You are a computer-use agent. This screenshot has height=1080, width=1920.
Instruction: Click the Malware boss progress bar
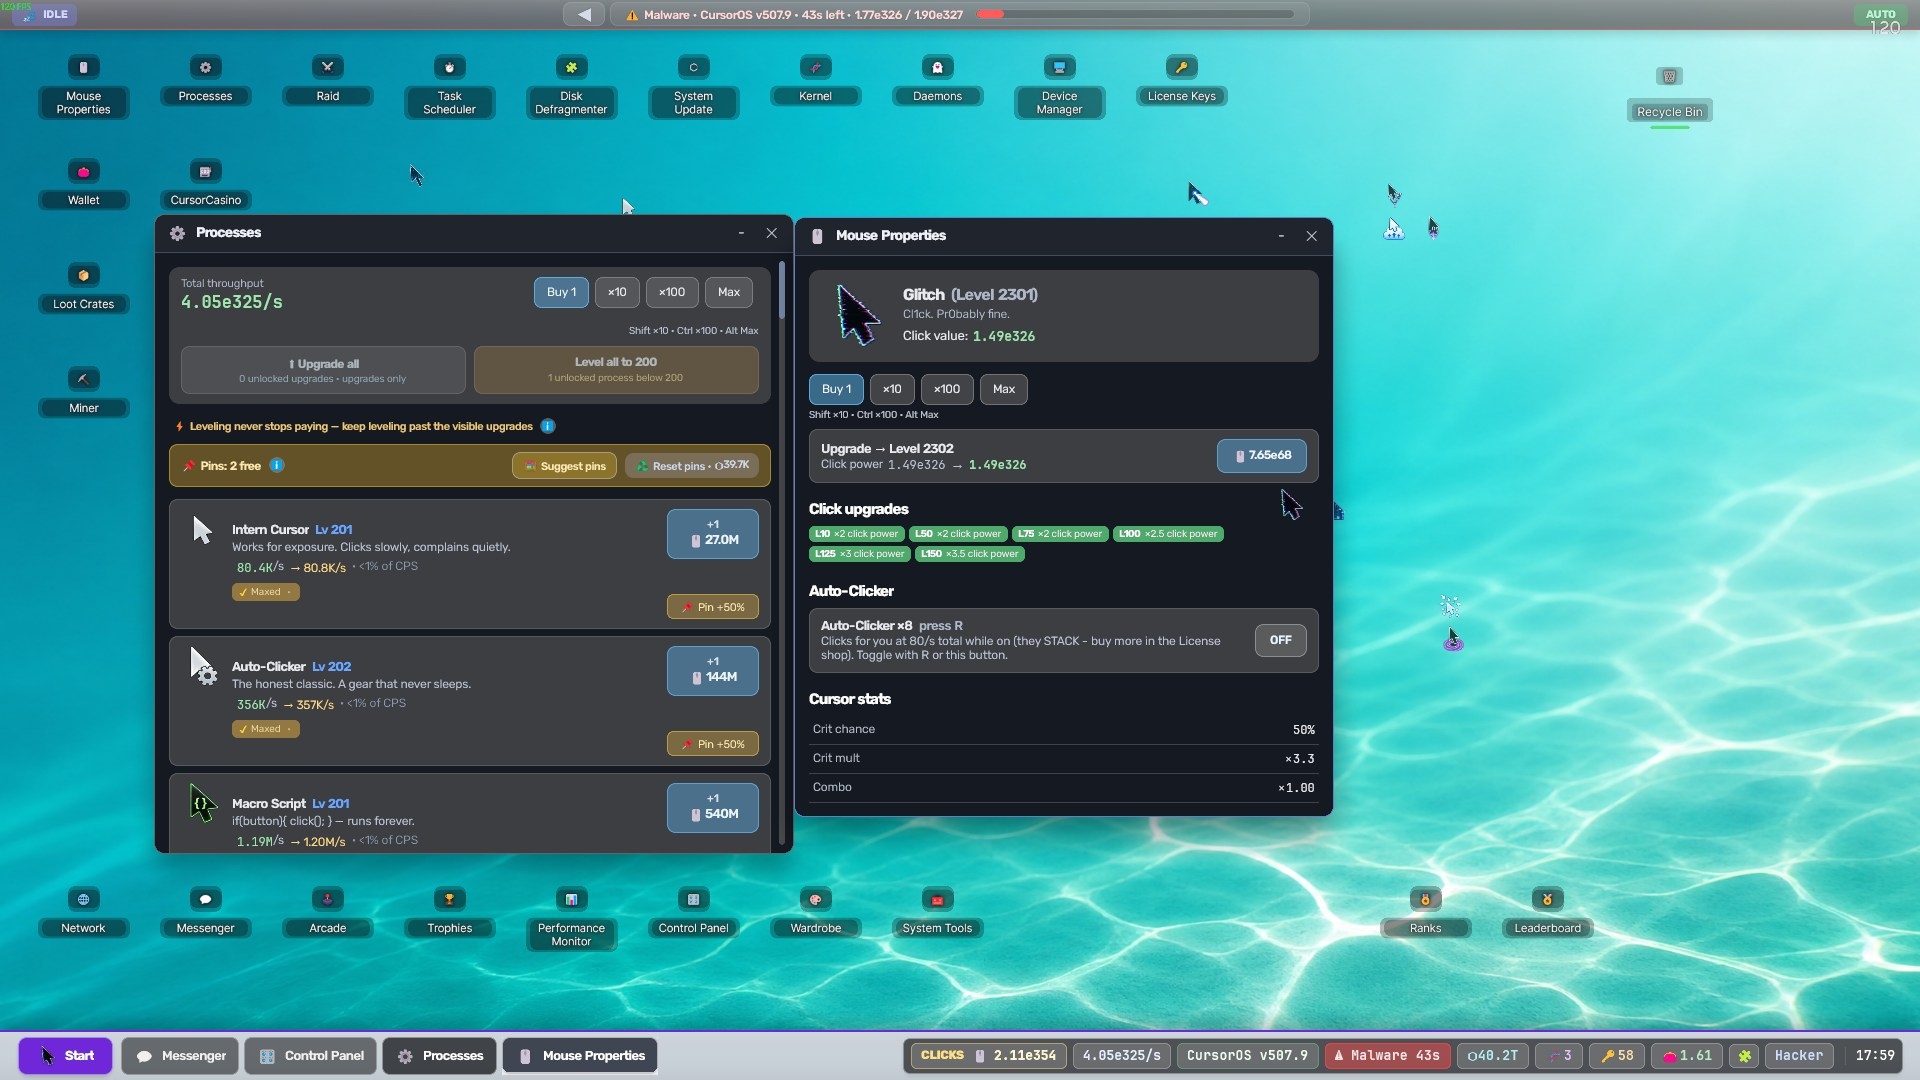1135,14
